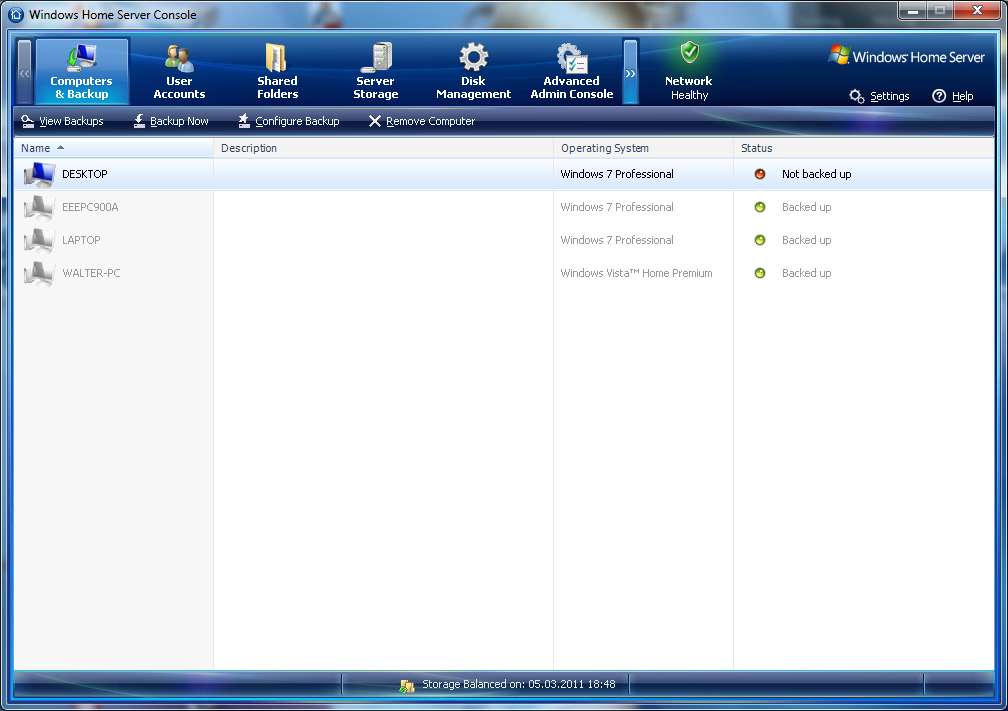Click the 'Windows Vista Home Premium' cell

click(636, 273)
